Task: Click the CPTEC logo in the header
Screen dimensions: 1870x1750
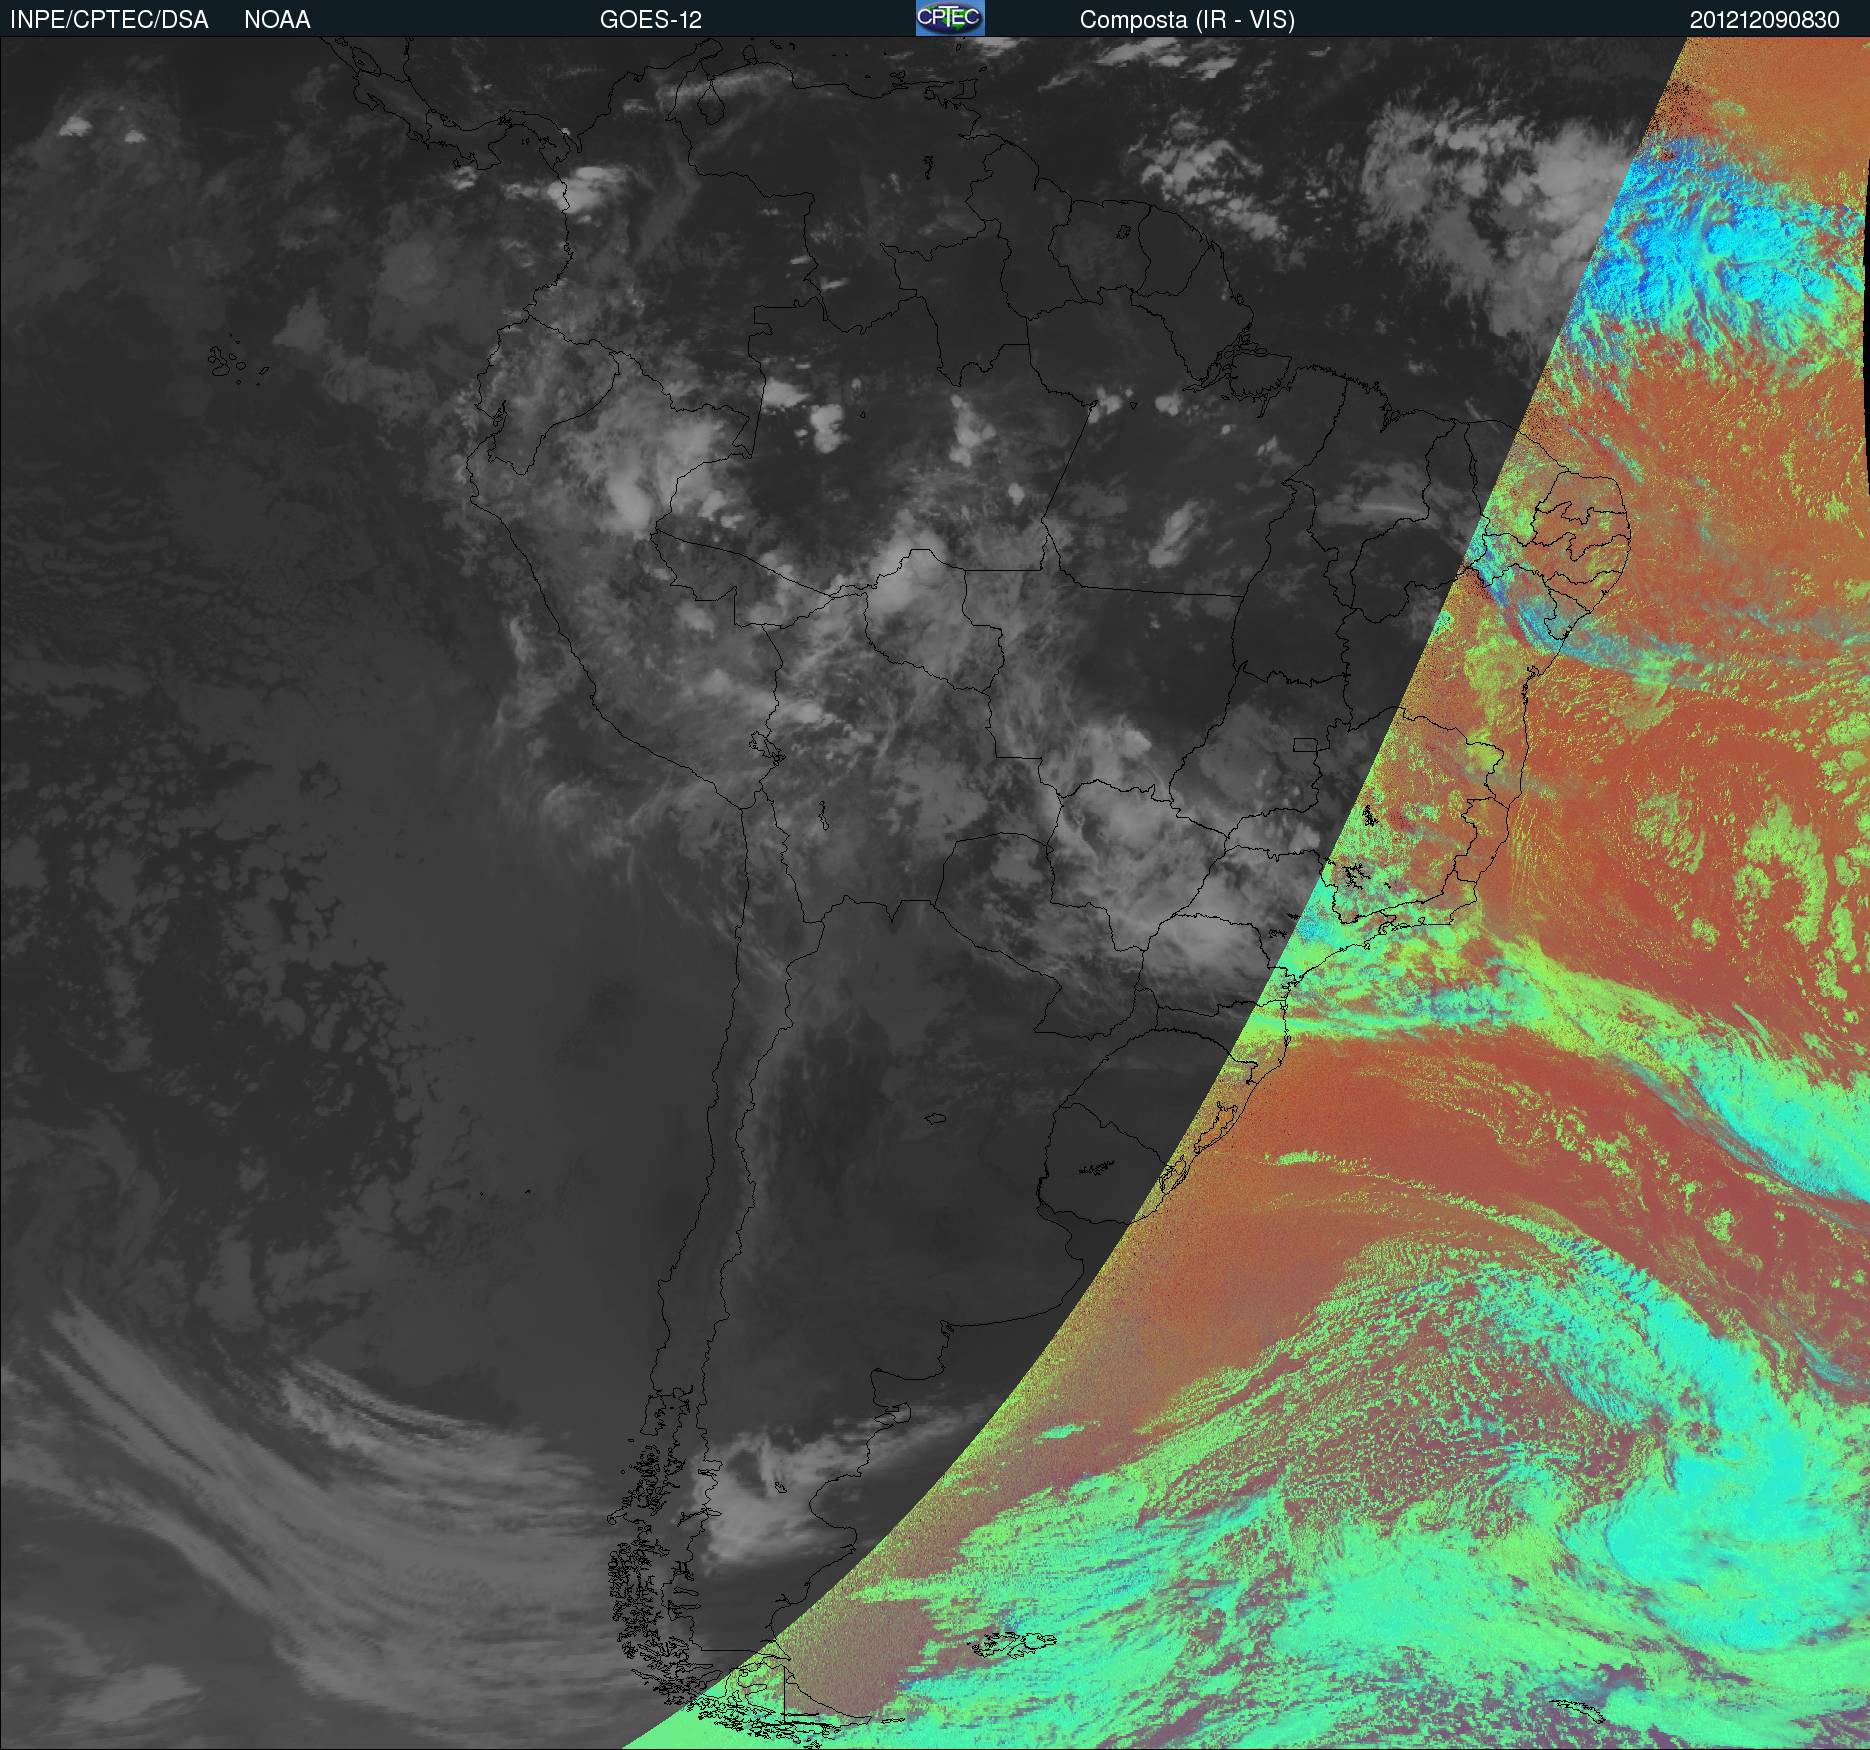Action: click(950, 18)
